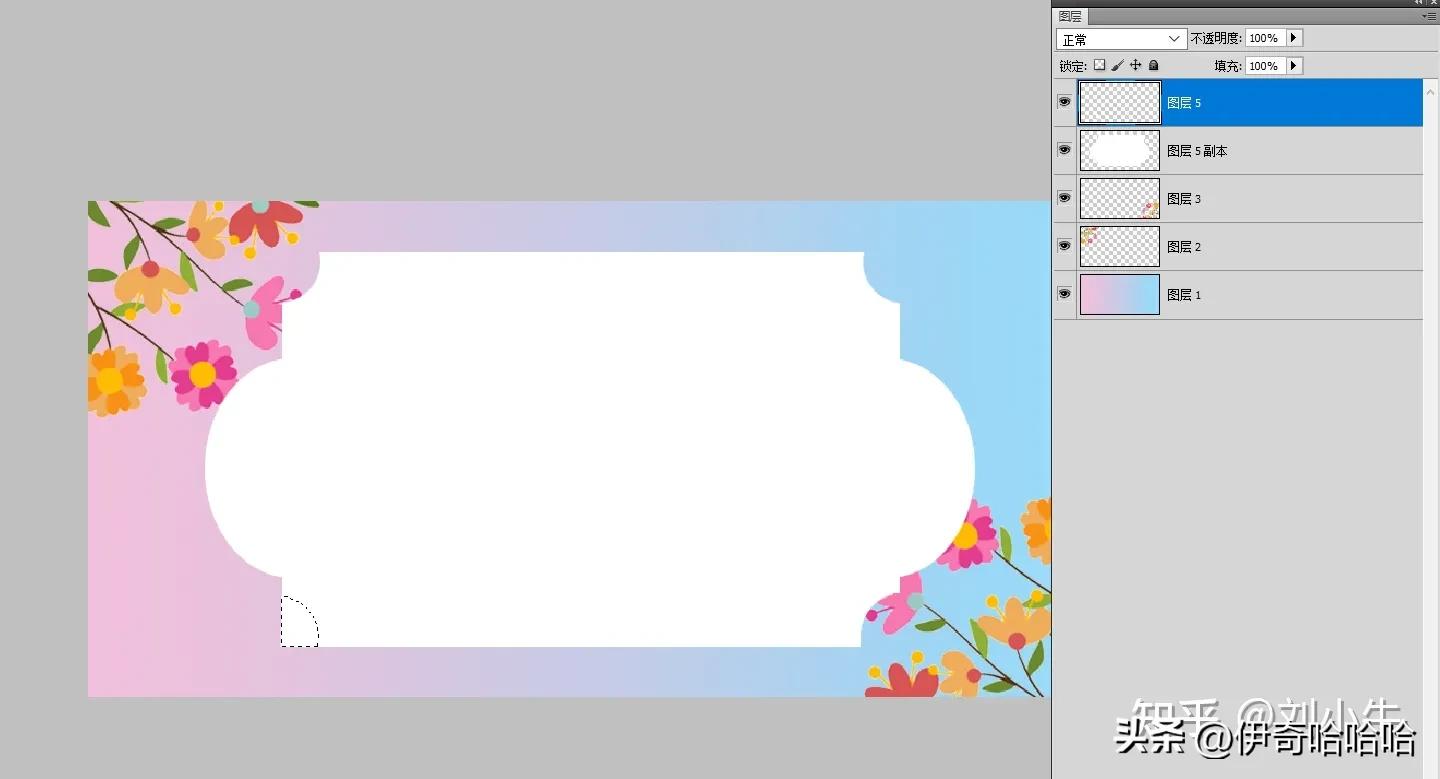
Task: Hide 图层 2 with its eye icon
Action: click(x=1064, y=246)
